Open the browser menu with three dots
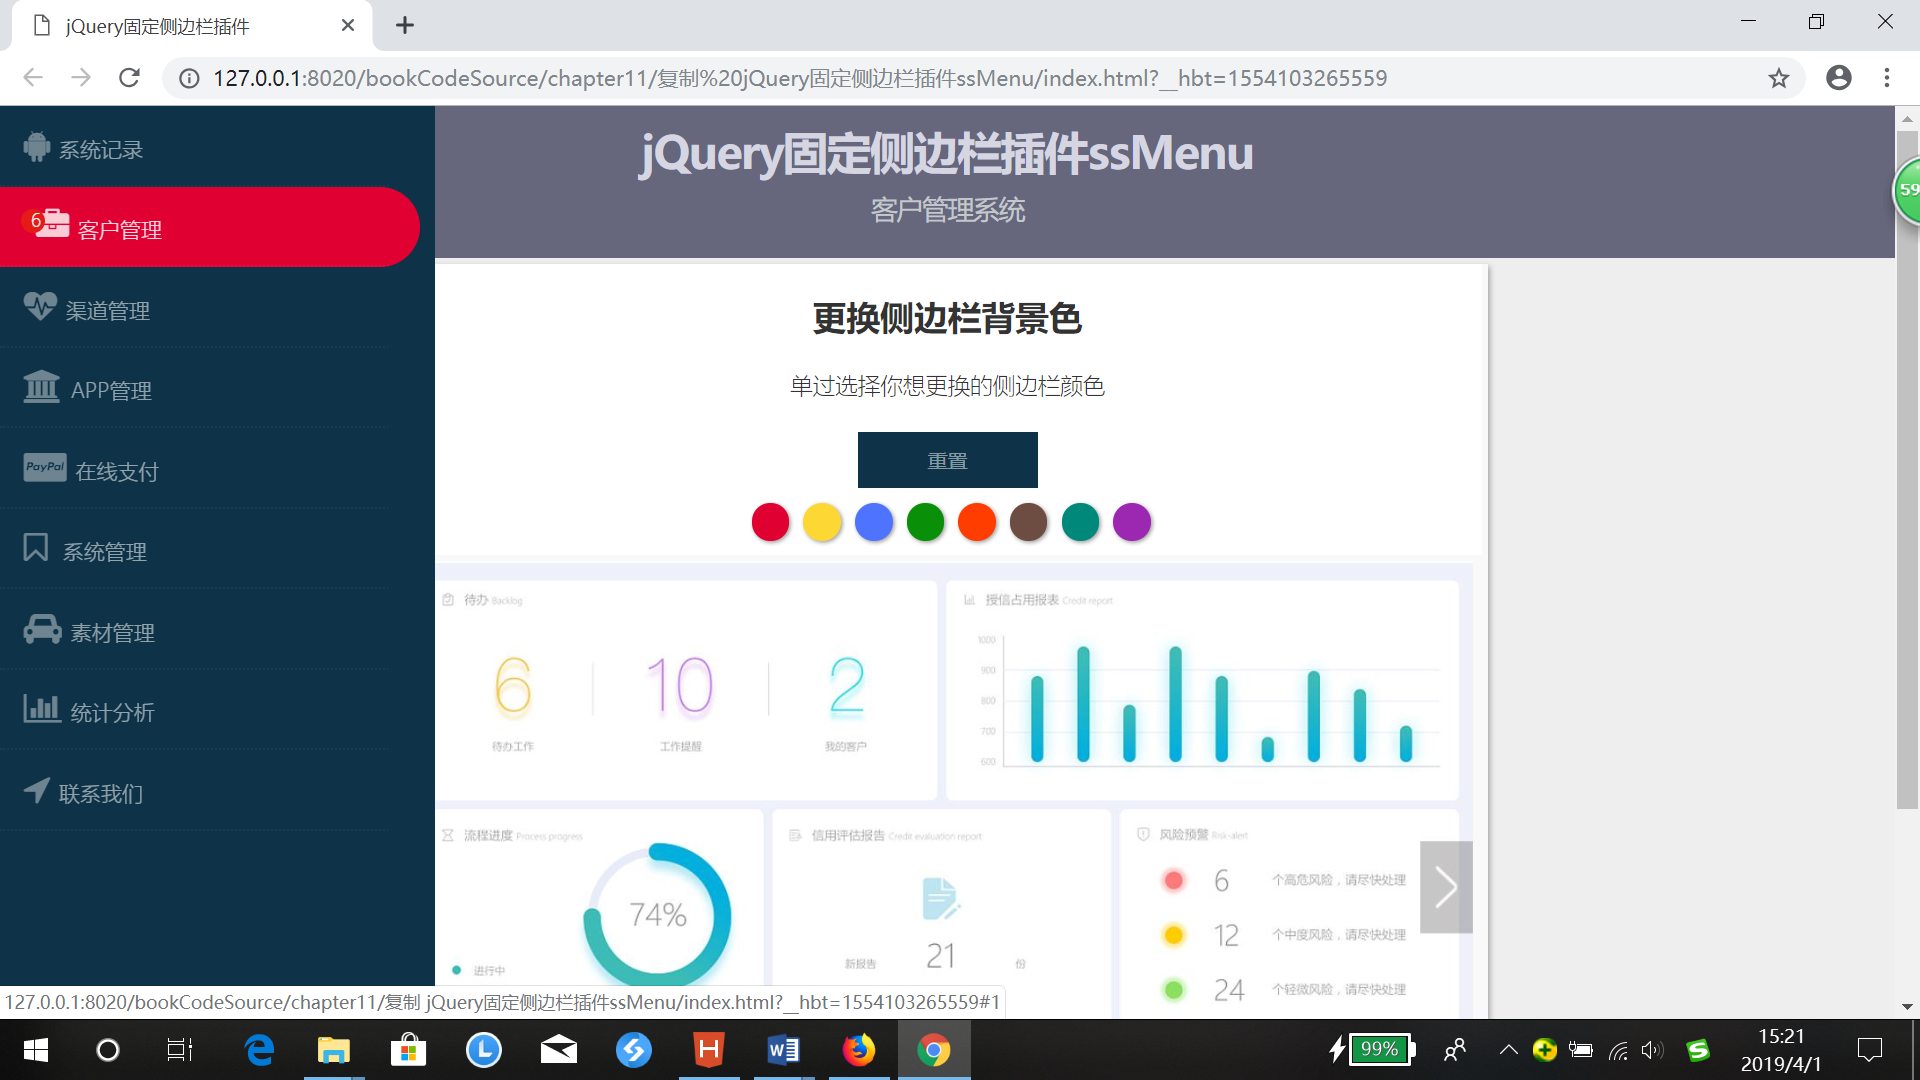Viewport: 1920px width, 1080px height. pyautogui.click(x=1887, y=77)
